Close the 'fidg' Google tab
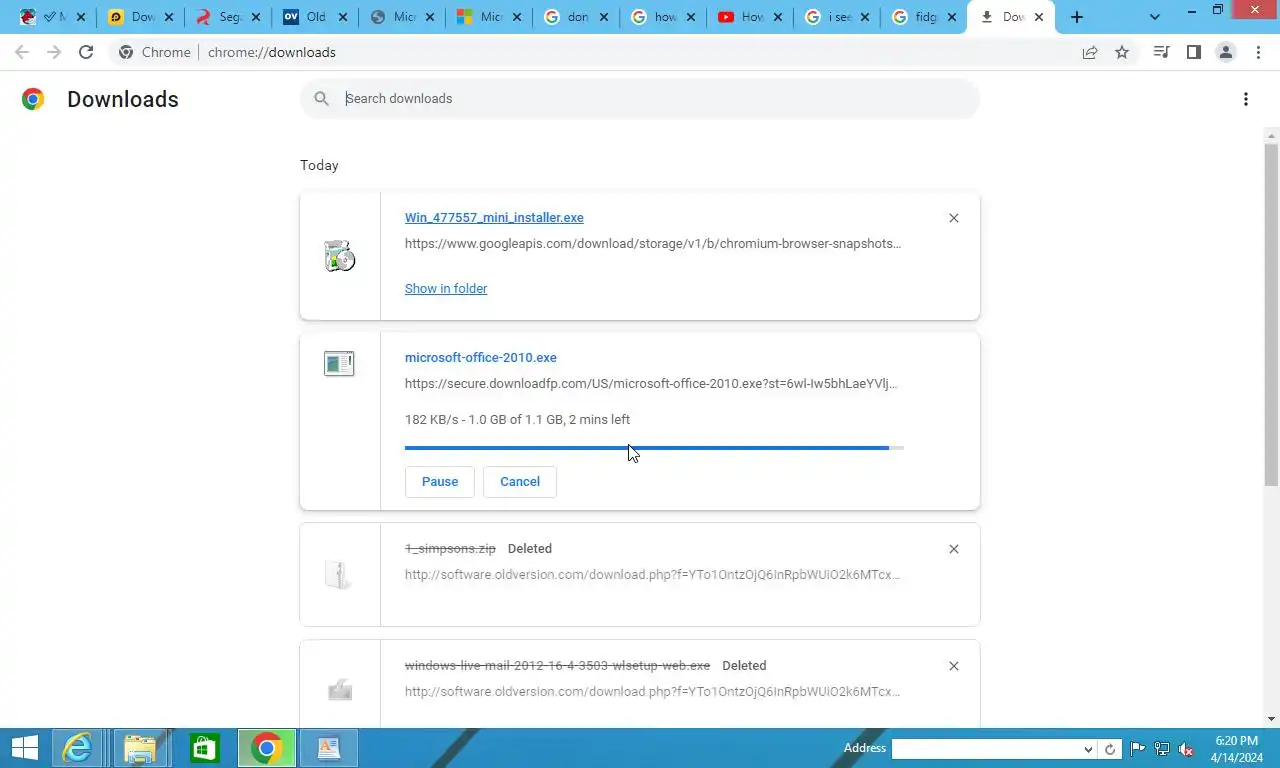The image size is (1280, 768). click(x=951, y=17)
